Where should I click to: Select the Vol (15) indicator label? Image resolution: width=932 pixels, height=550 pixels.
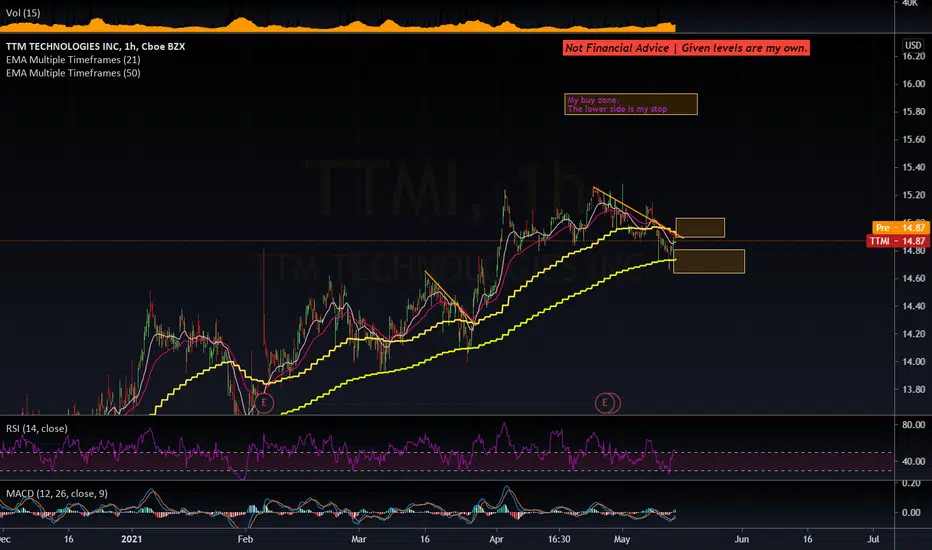[23, 12]
